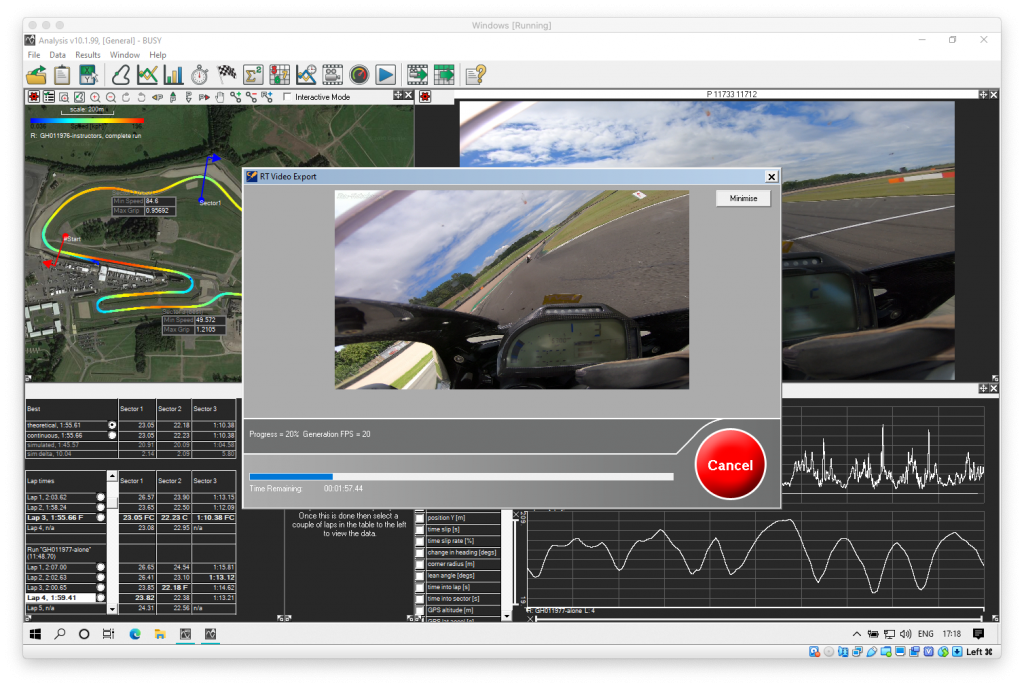Open the bar chart histogram tool
Image resolution: width=1024 pixels, height=687 pixels.
point(173,75)
